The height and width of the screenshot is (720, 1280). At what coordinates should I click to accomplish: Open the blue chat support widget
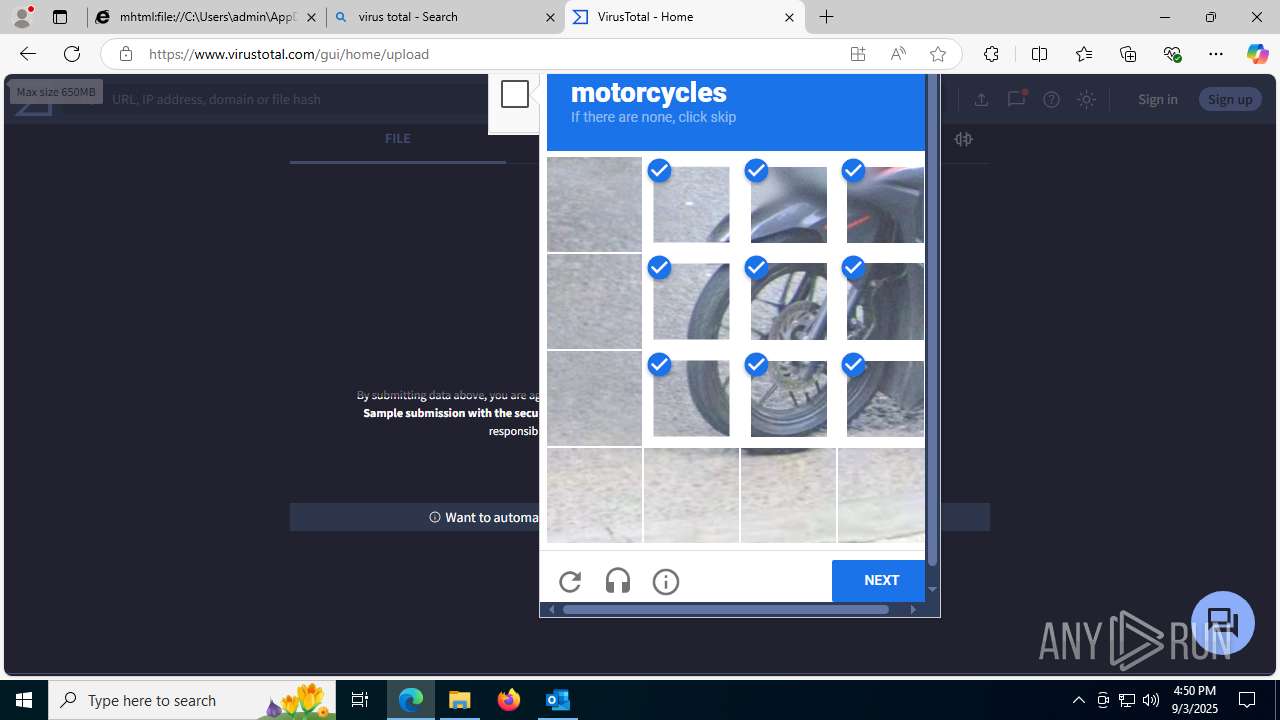pyautogui.click(x=1222, y=623)
